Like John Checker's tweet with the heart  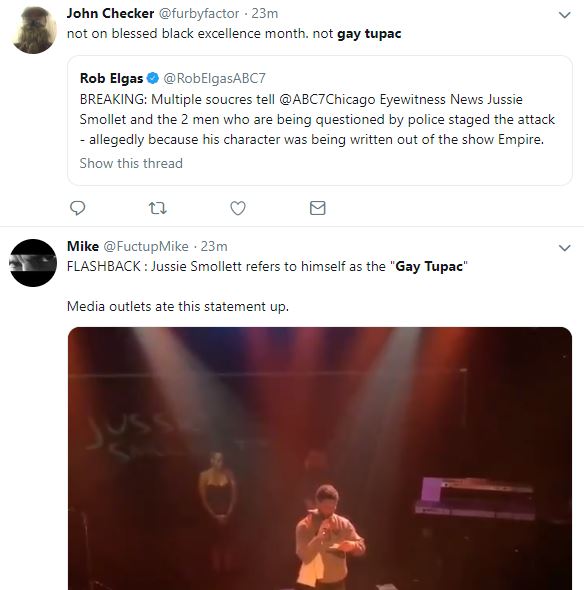click(x=238, y=208)
